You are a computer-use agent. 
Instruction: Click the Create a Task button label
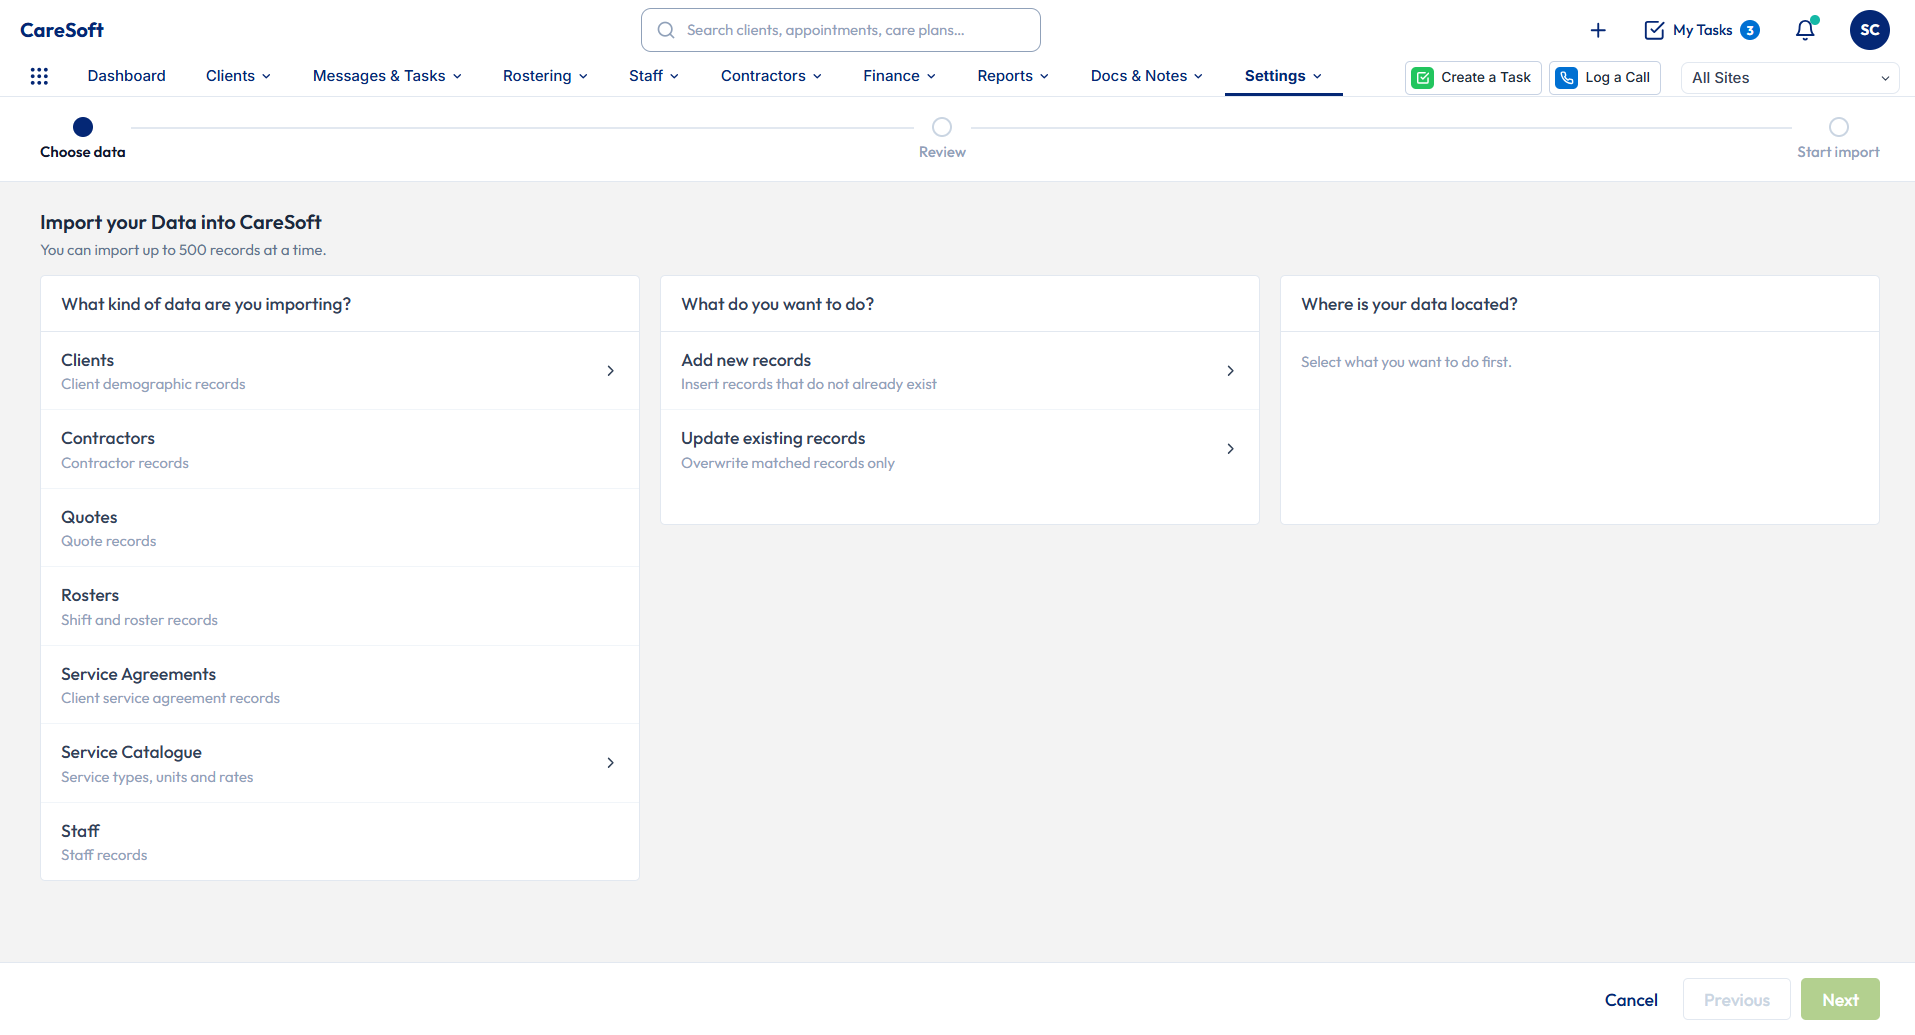[x=1485, y=77]
